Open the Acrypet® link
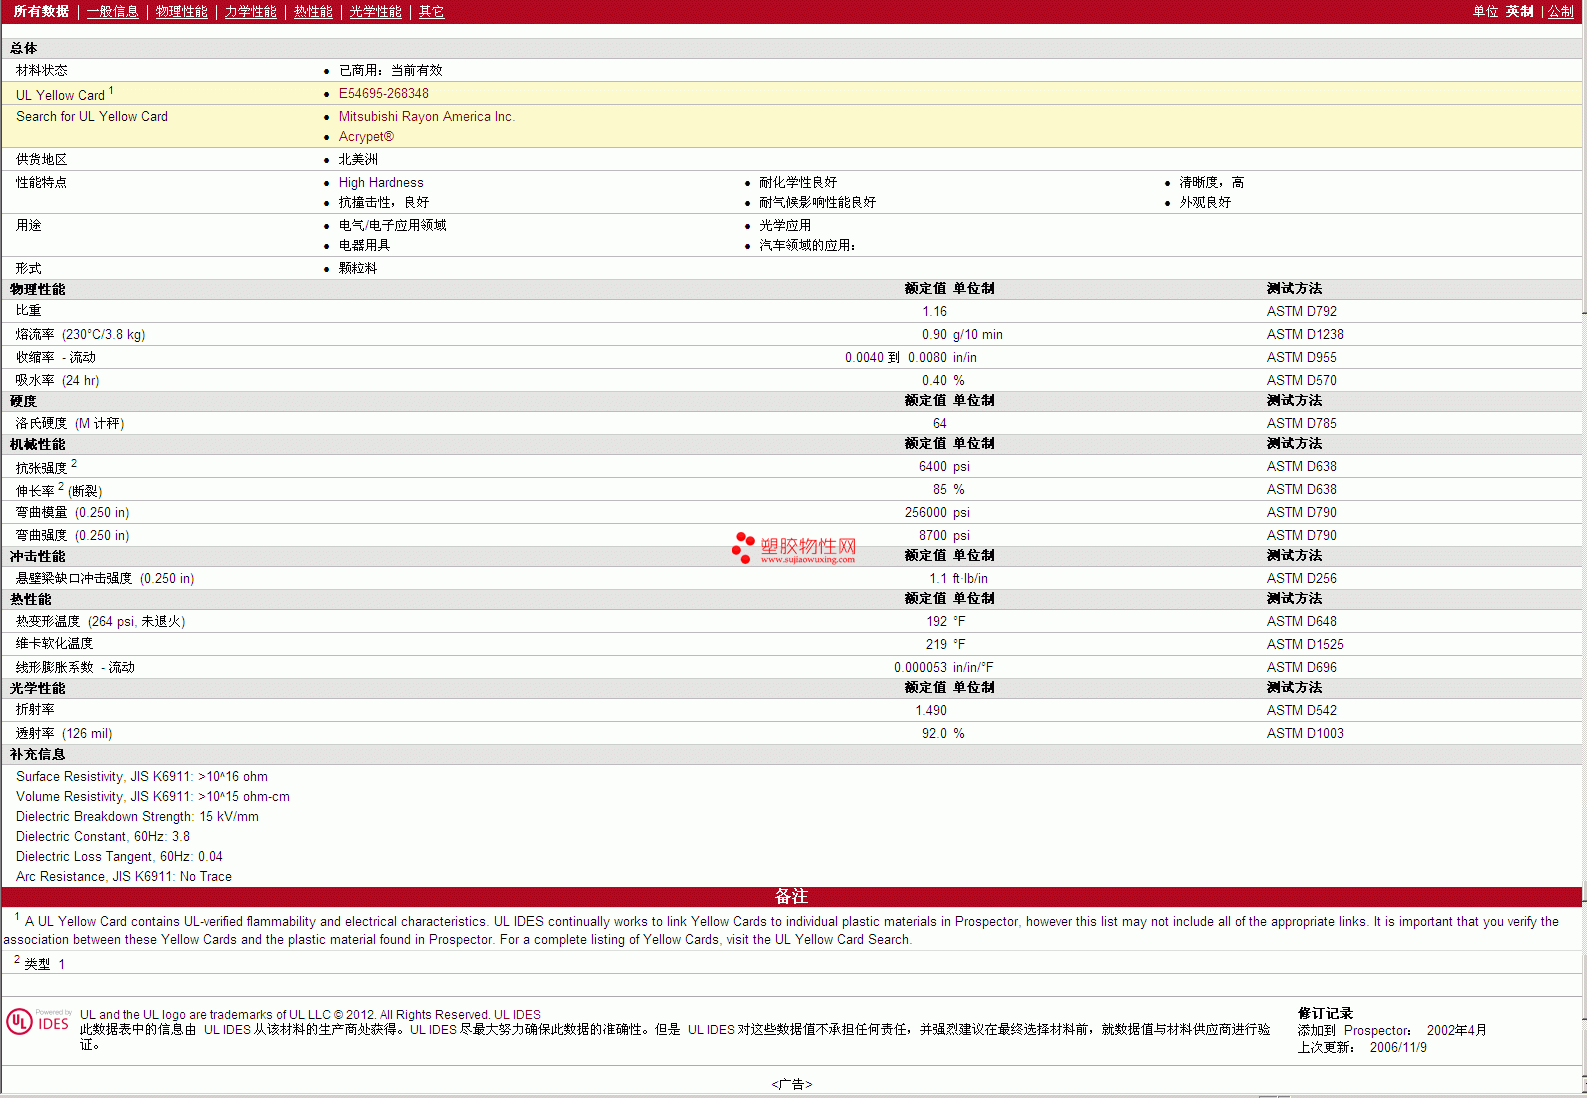This screenshot has height=1098, width=1587. (366, 137)
